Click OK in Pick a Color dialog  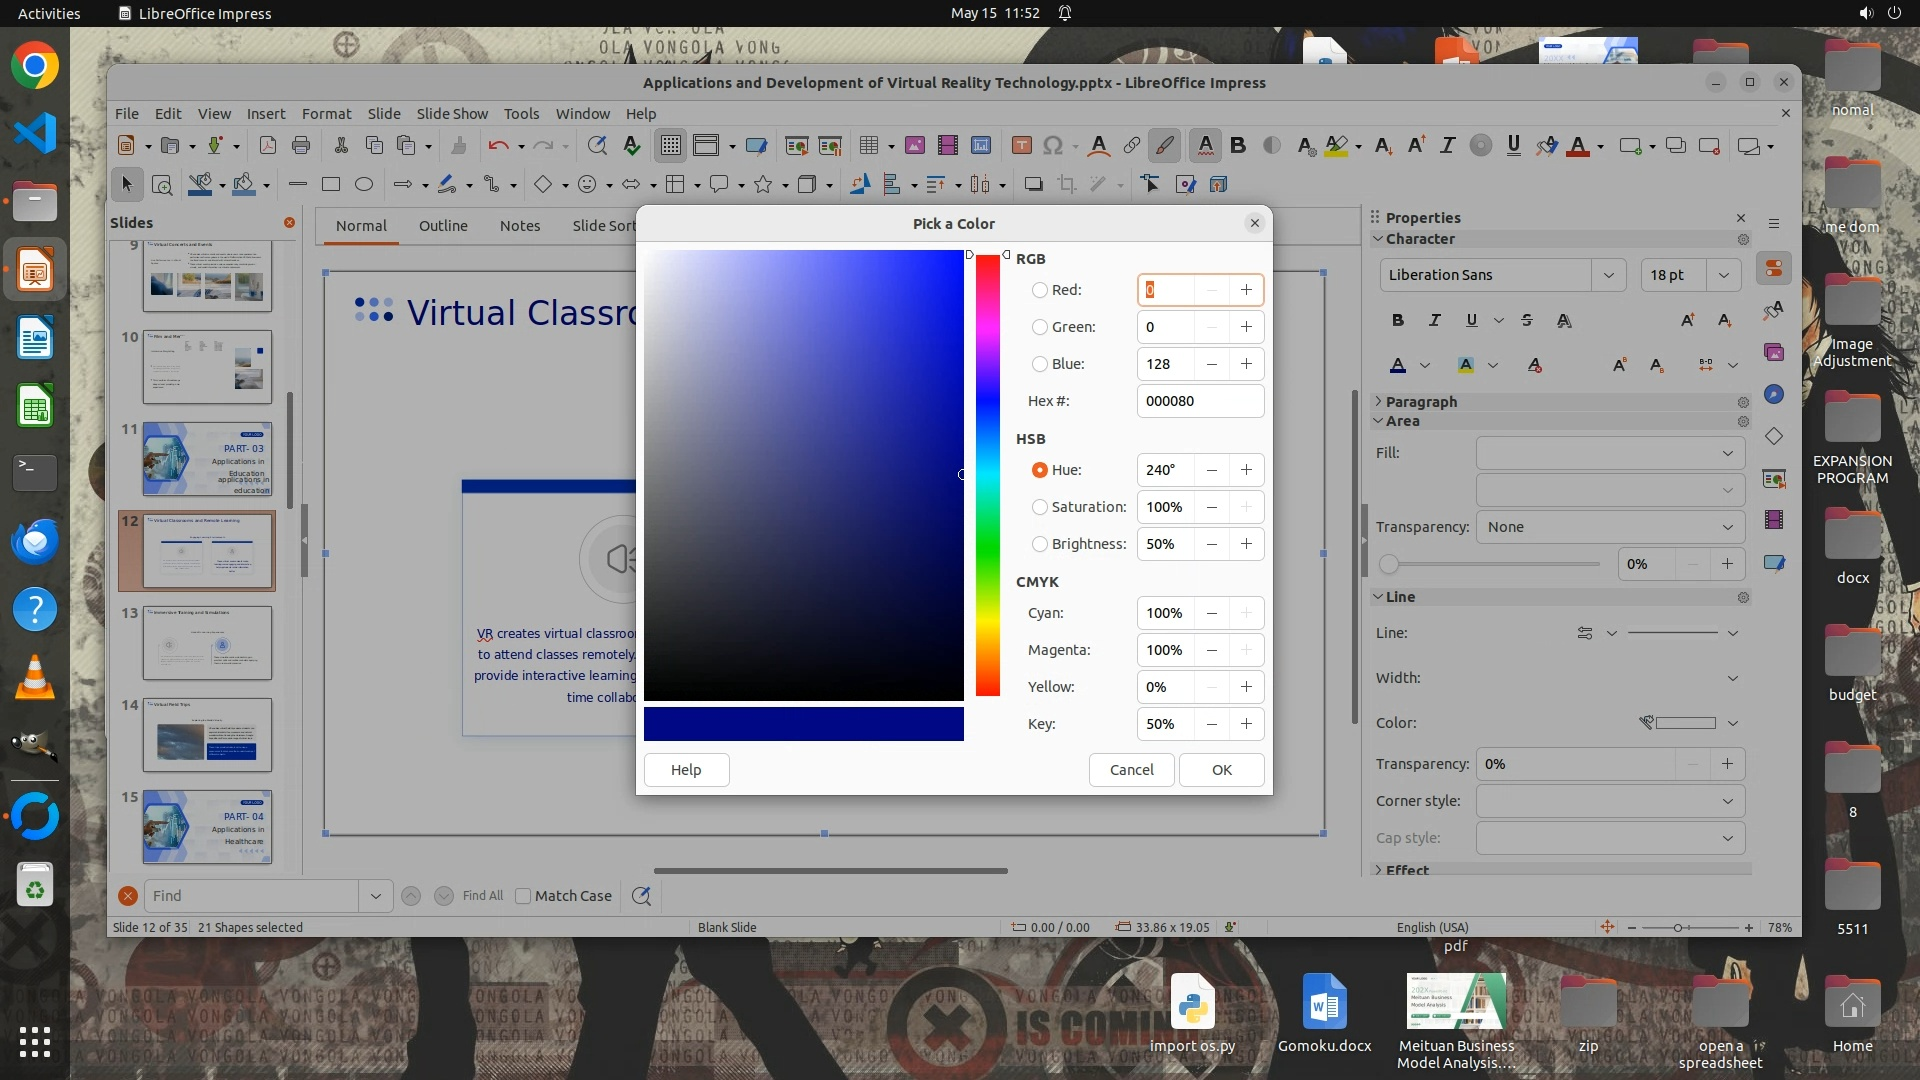[x=1221, y=770]
